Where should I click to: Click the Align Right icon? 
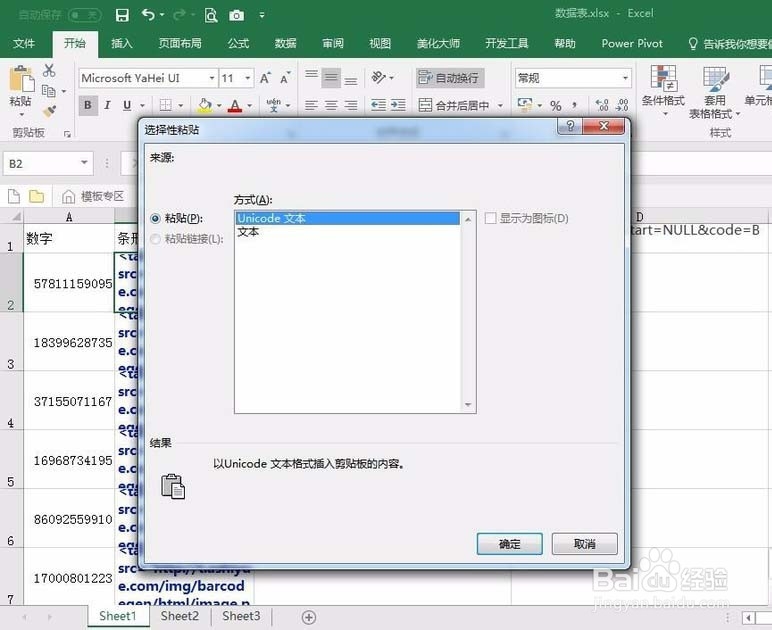351,105
